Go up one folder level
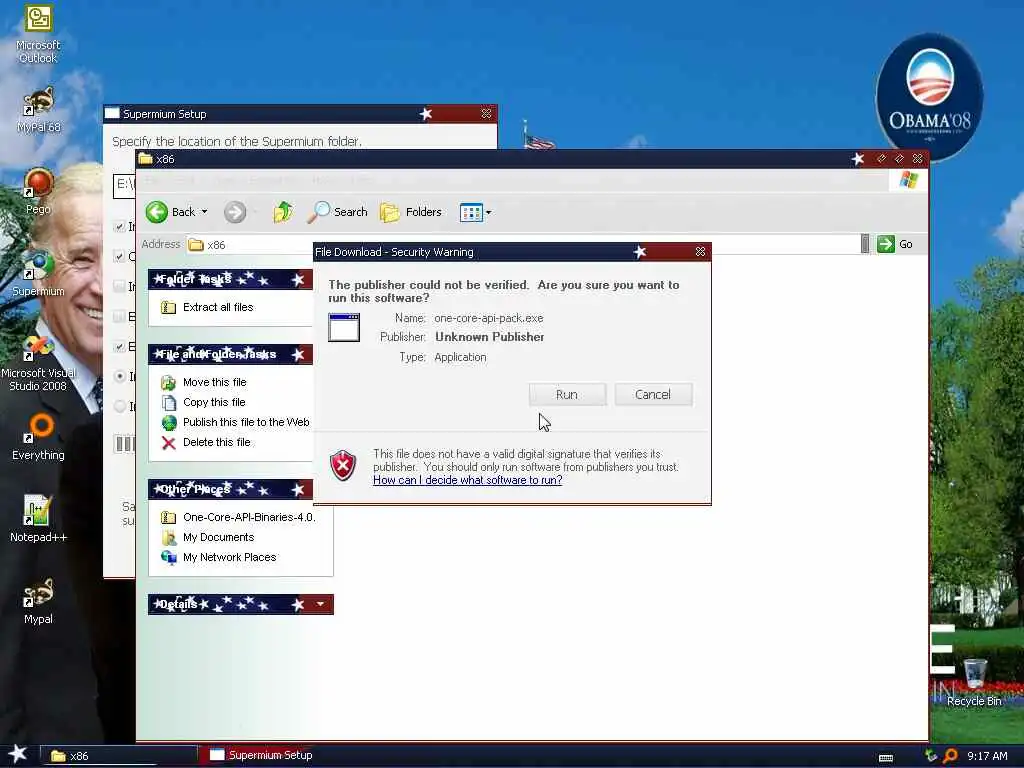1024x768 pixels. tap(283, 212)
